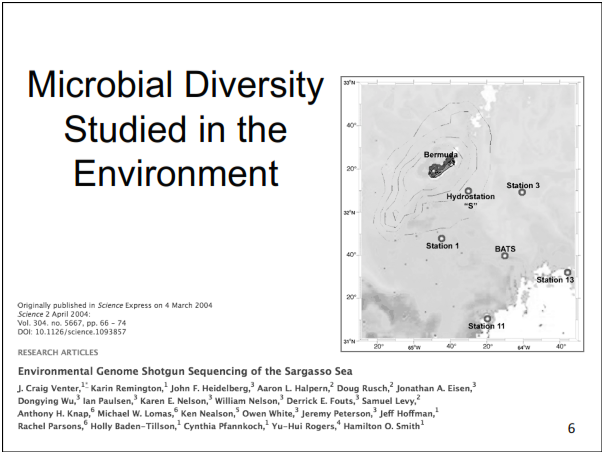
Task: Click the slide title 'Microbial Diversity'
Action: [x=175, y=85]
